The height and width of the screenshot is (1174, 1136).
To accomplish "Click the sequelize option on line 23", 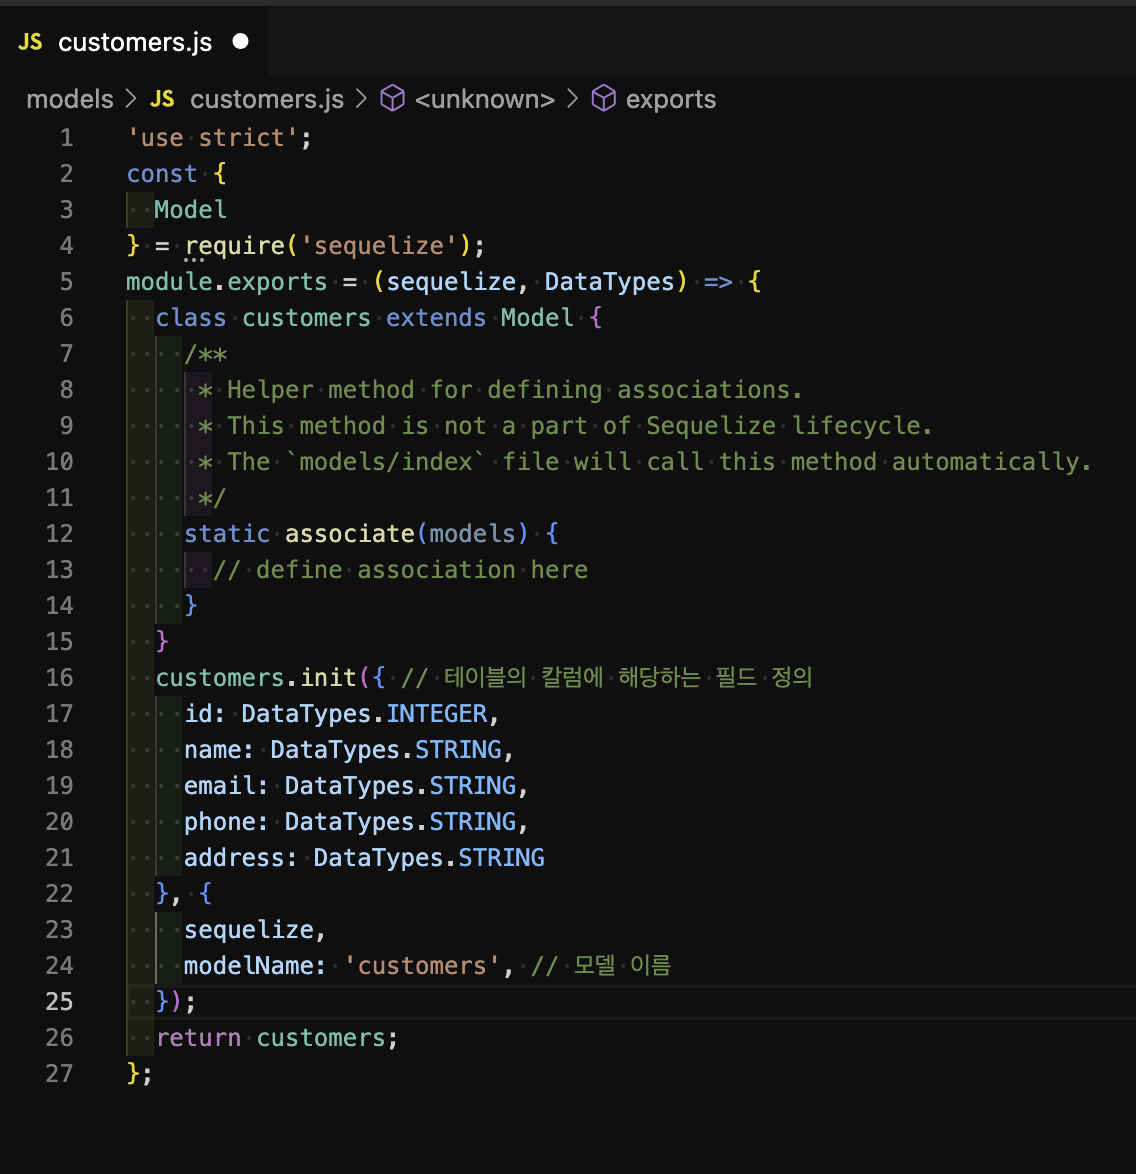I will [249, 930].
